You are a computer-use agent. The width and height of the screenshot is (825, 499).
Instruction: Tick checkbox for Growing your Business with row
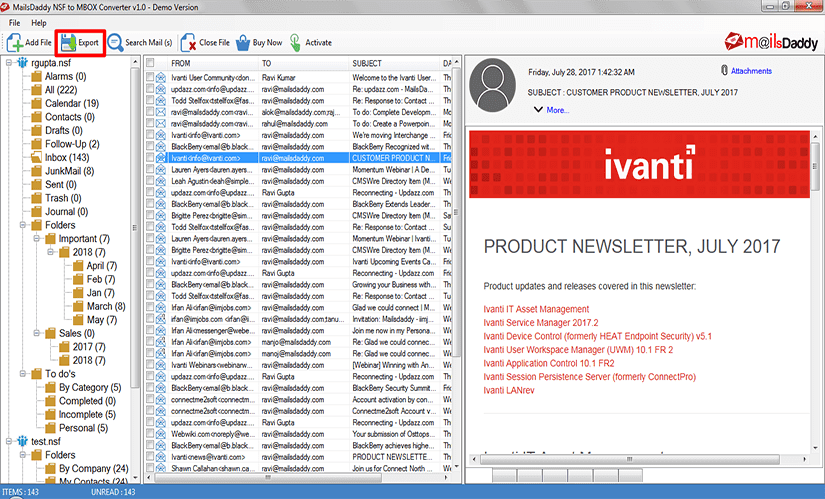(x=150, y=285)
